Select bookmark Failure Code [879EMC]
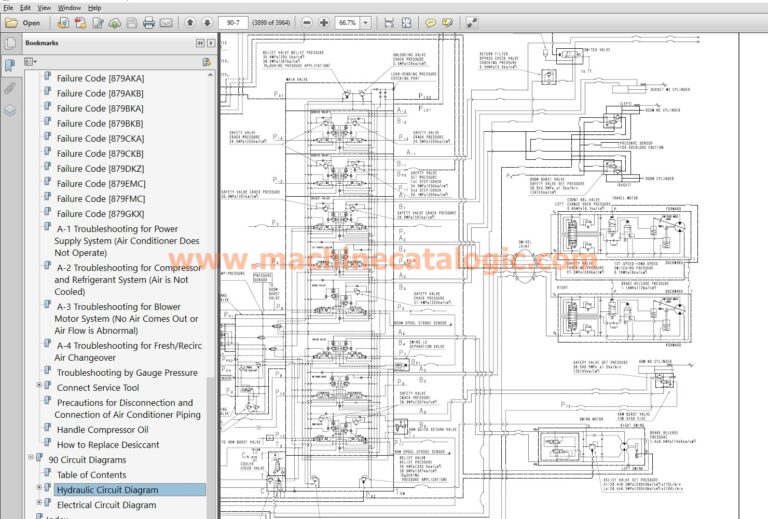This screenshot has width=768, height=519. coord(101,184)
